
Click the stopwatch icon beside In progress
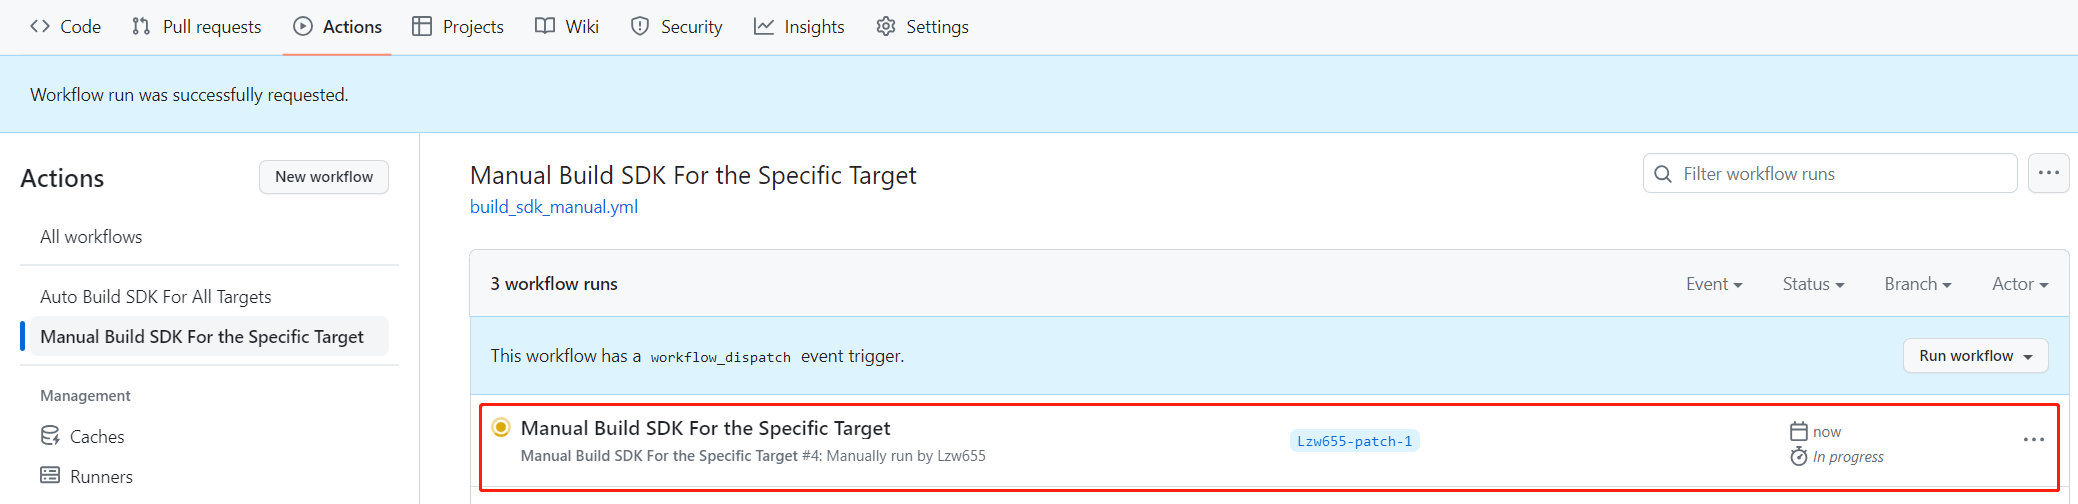coord(1798,457)
